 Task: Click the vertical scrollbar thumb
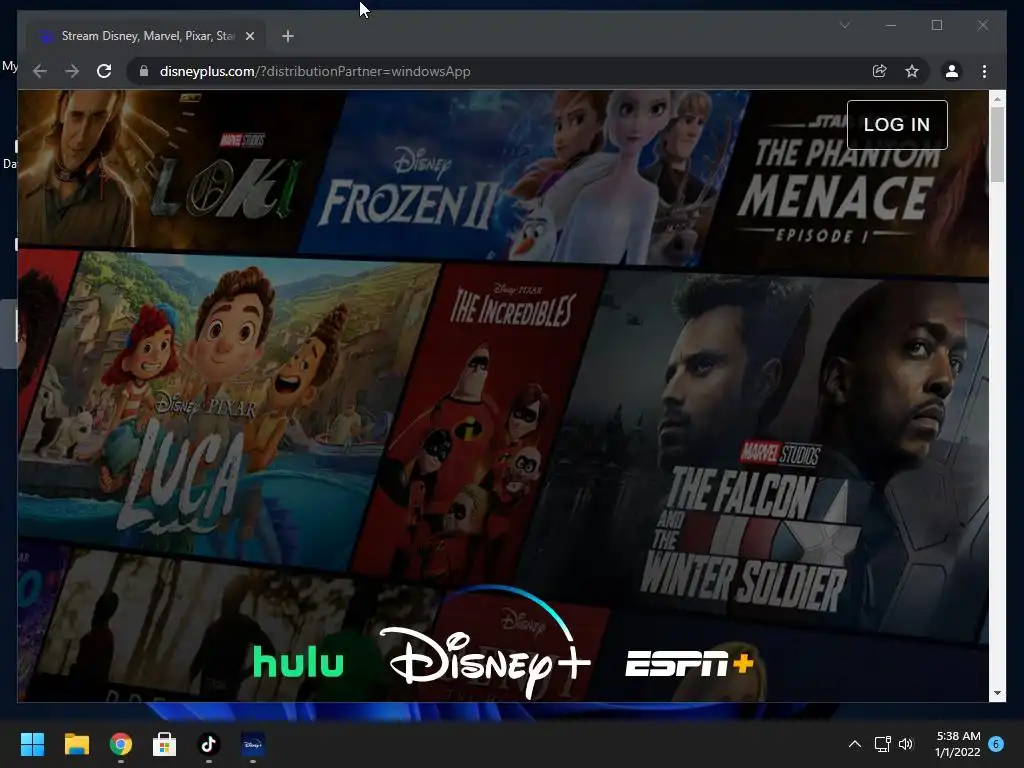997,145
